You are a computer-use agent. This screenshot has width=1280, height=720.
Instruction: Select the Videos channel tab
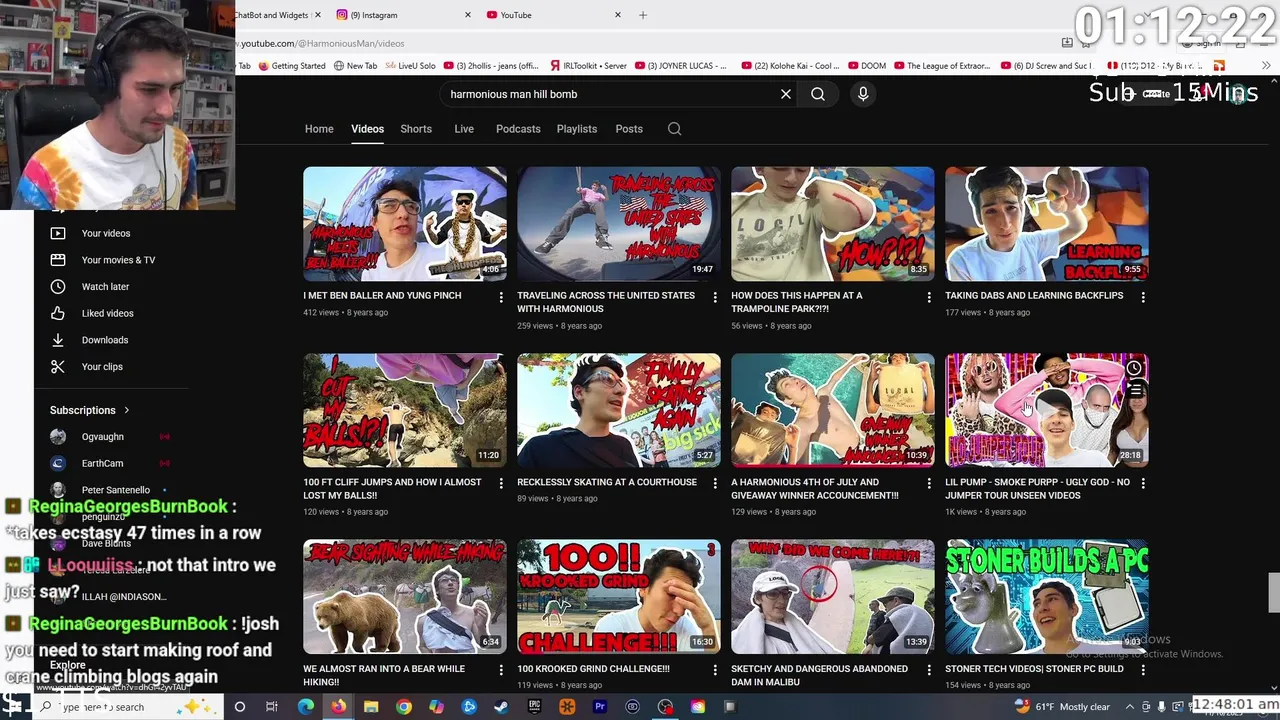pos(367,129)
